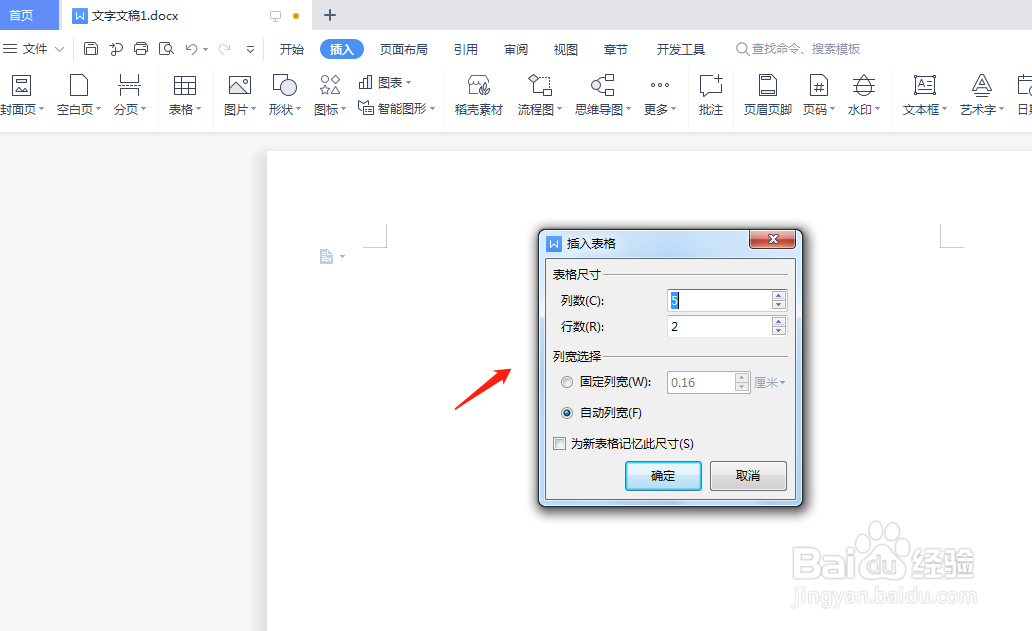Viewport: 1032px width, 631px height.
Task: Cancel the dialog with 取消
Action: (x=748, y=476)
